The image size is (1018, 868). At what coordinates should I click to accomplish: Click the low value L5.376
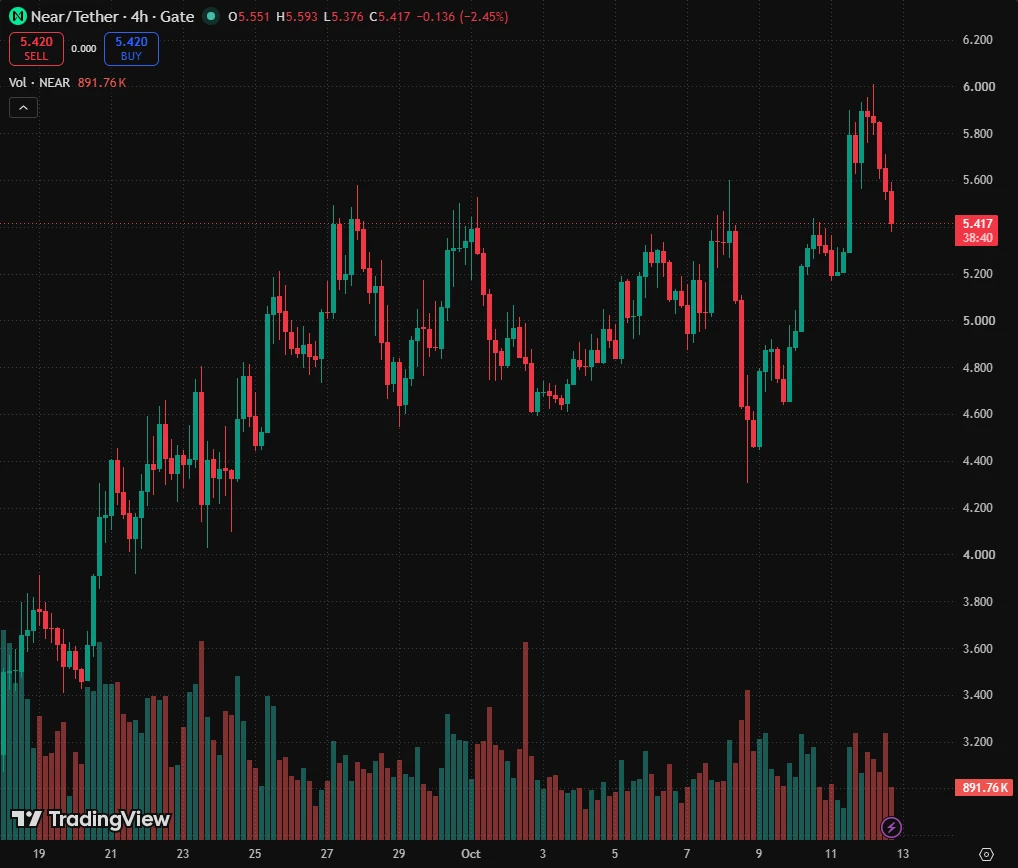pyautogui.click(x=343, y=16)
